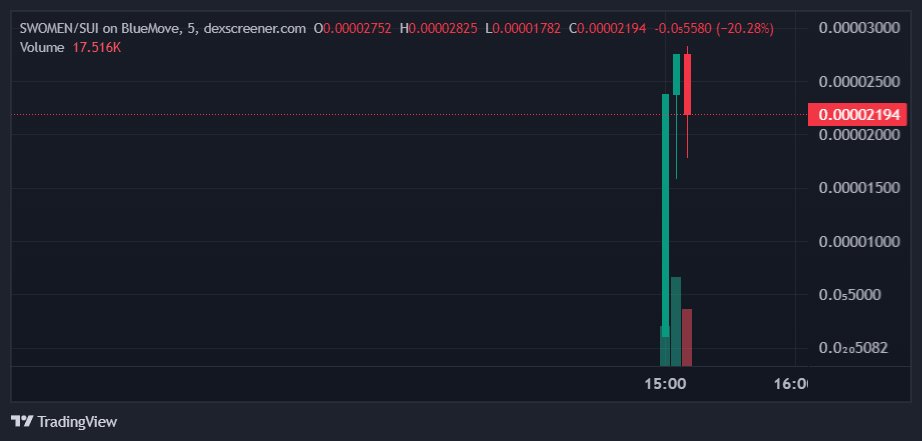Viewport: 922px width, 441px height.
Task: Click the 16:00 time axis label
Action: 791,384
